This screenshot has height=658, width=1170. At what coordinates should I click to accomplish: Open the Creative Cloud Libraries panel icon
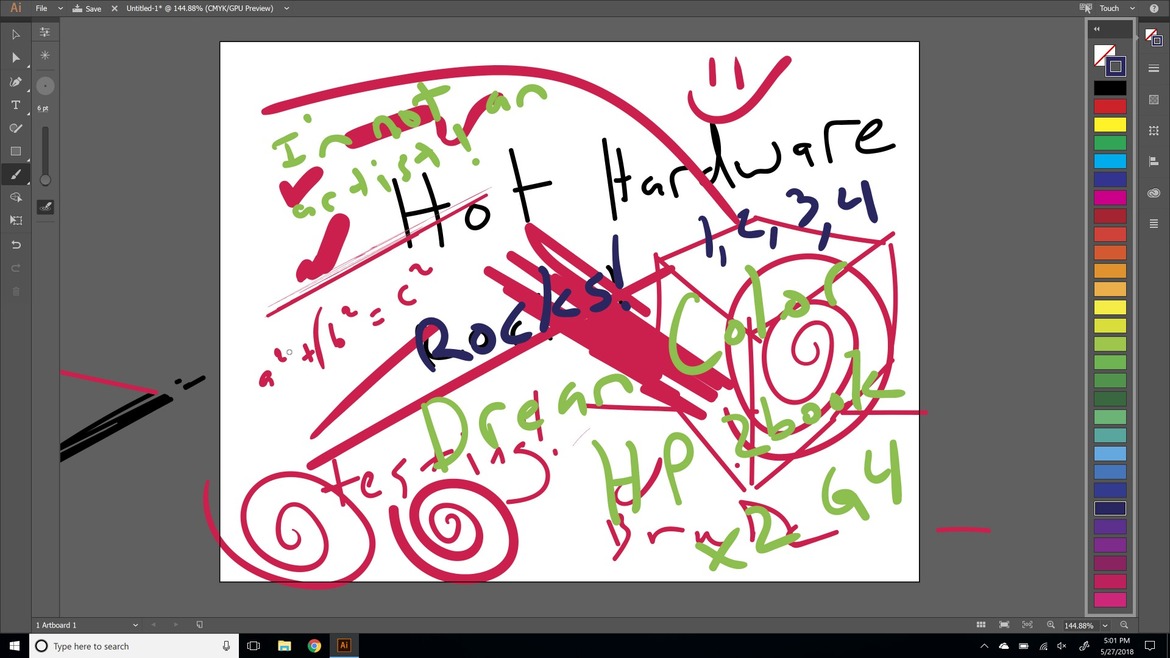point(1154,192)
